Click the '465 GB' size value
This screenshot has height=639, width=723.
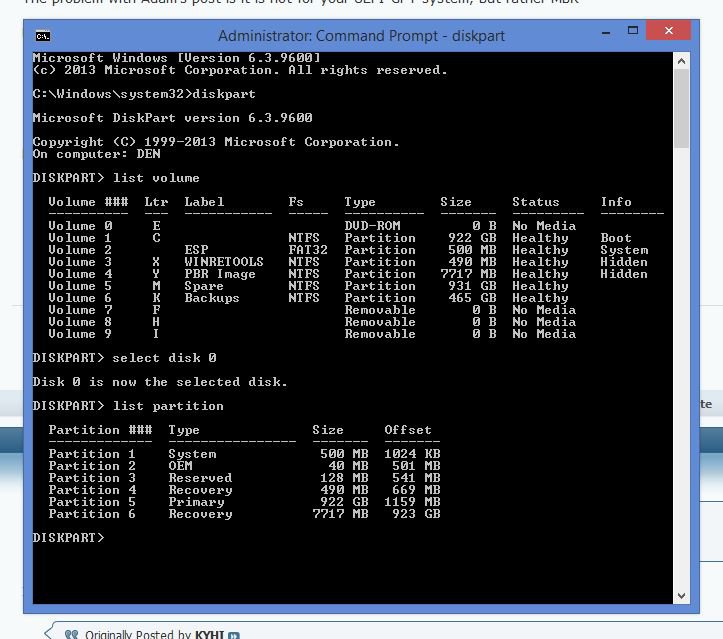472,298
